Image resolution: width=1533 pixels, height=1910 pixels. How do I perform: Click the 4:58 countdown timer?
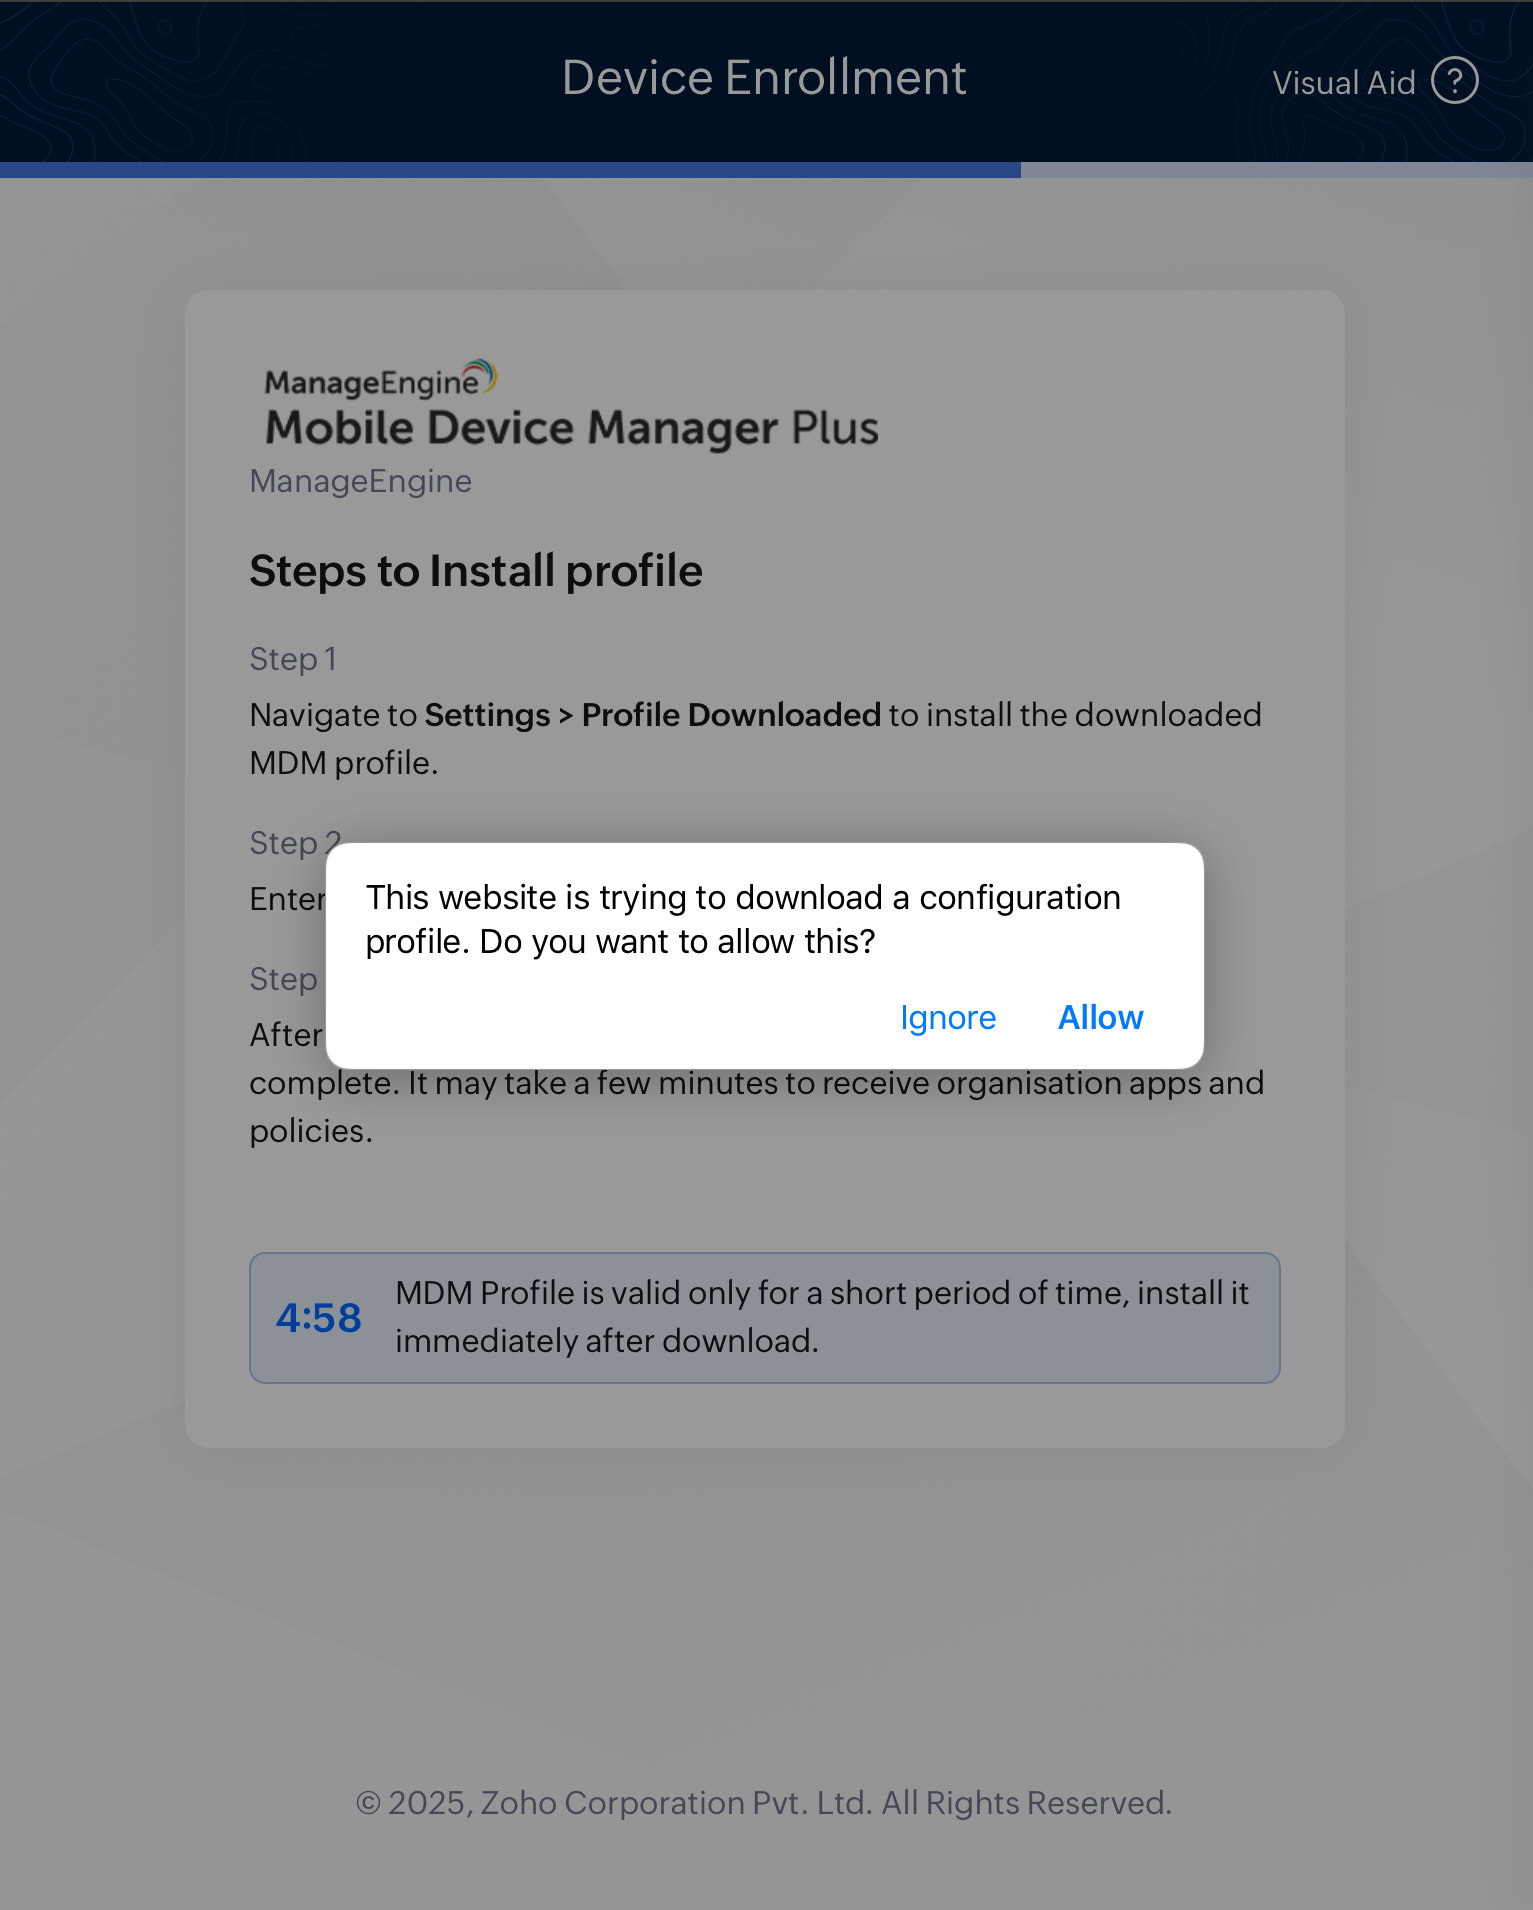pos(318,1318)
